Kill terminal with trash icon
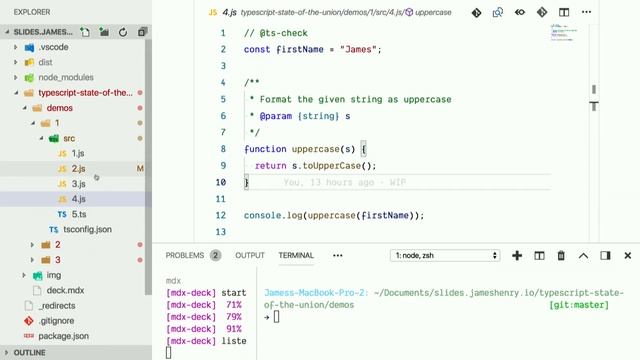The height and width of the screenshot is (360, 640). [x=561, y=256]
